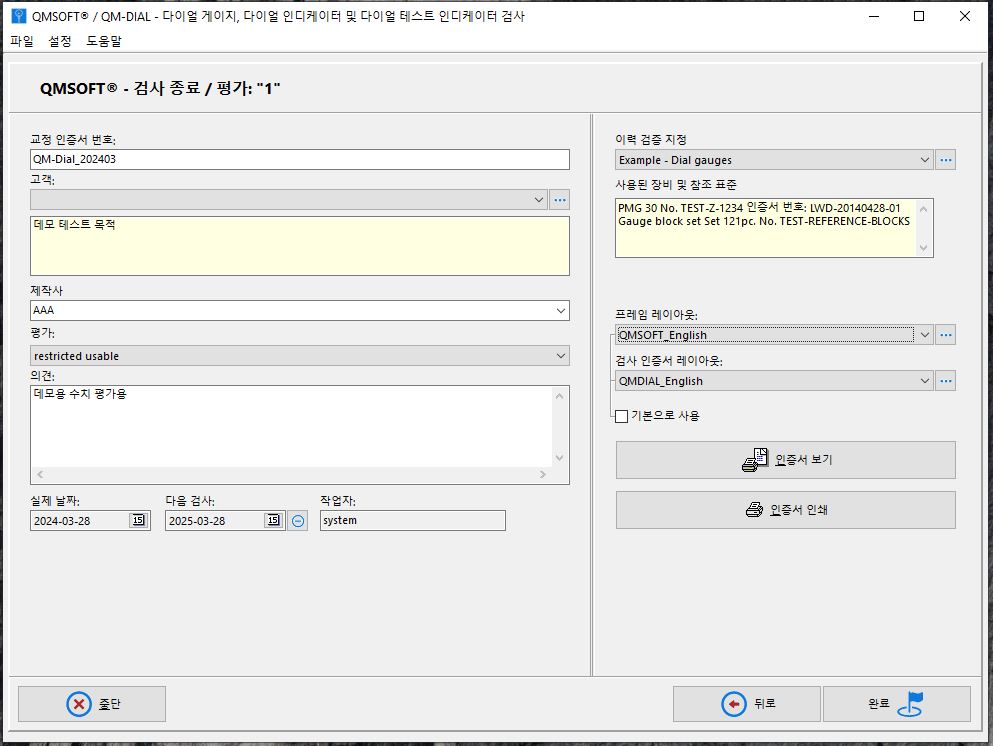Viewport: 993px width, 746px height.
Task: Click ellipsis button next to Example - Dial gauges
Action: tap(946, 160)
